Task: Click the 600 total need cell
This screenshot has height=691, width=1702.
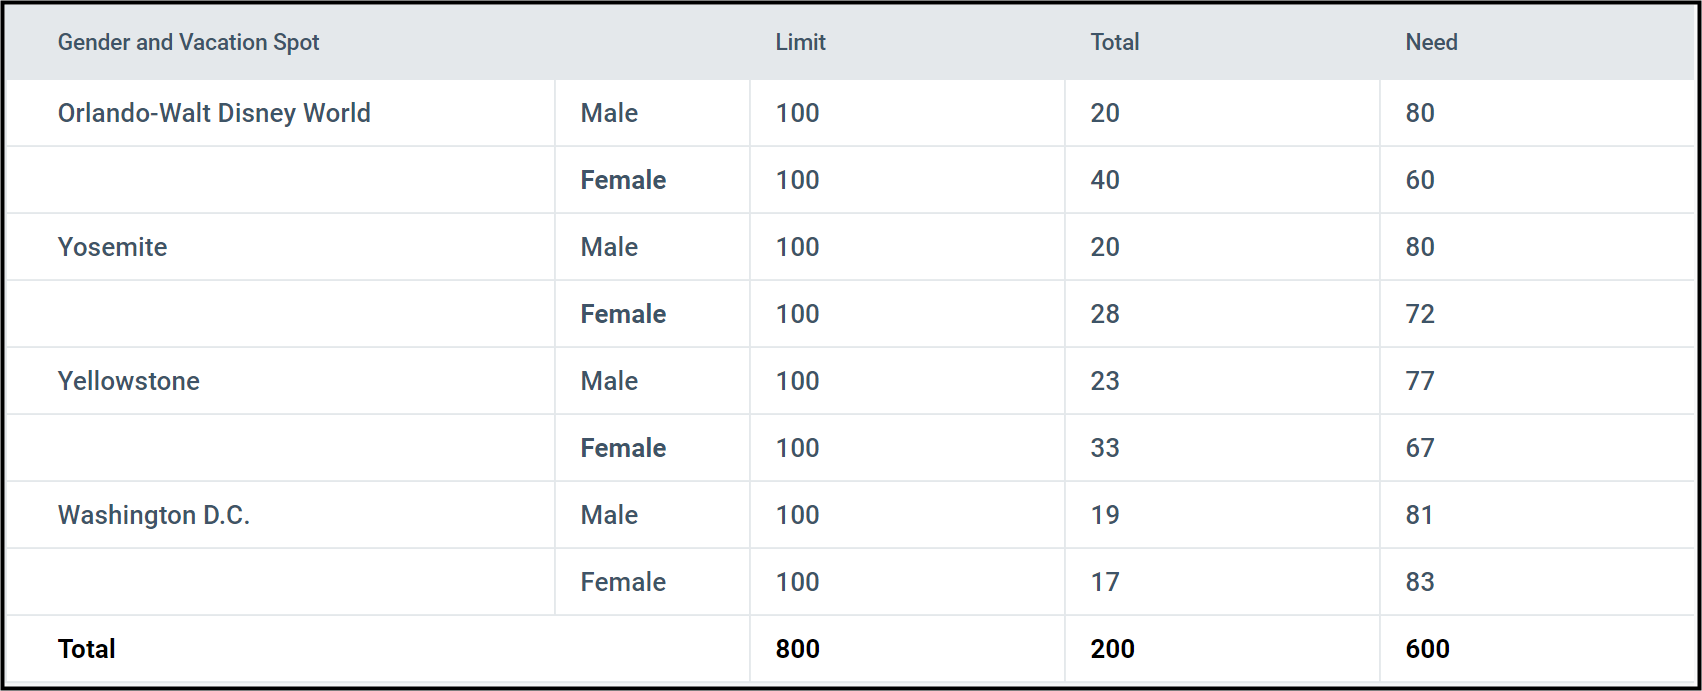Action: (x=1427, y=649)
